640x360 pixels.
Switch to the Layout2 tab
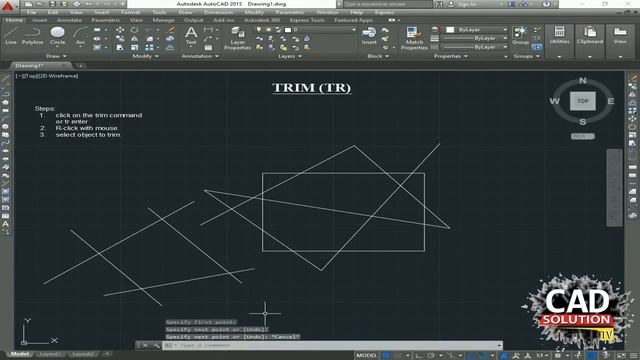83,354
